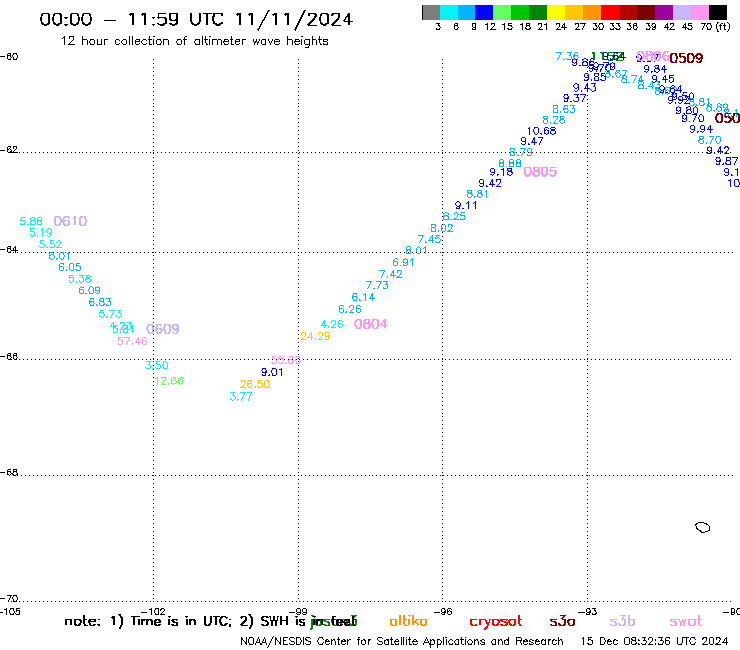Click the wave height value '5.19'

click(41, 233)
